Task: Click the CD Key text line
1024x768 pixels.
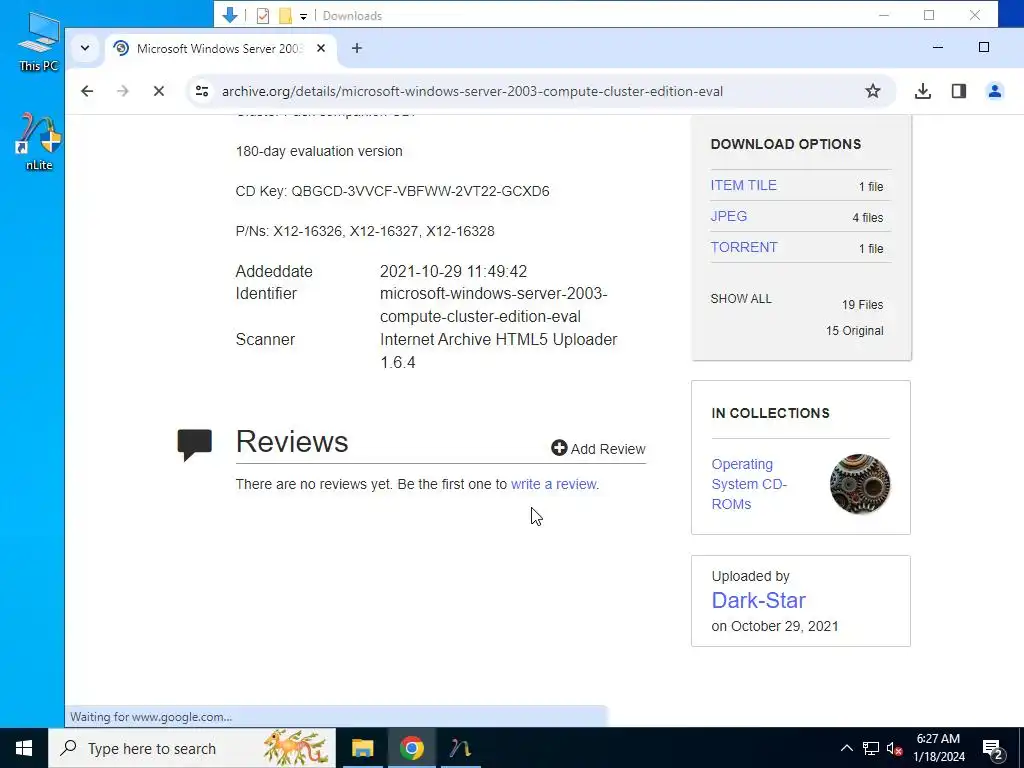Action: pos(392,191)
